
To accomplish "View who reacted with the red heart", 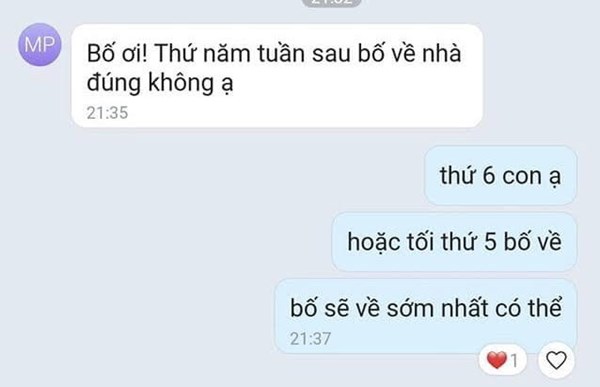I will [502, 360].
